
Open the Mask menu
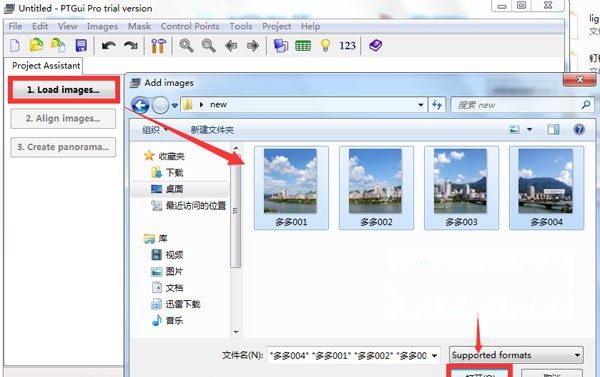point(139,26)
